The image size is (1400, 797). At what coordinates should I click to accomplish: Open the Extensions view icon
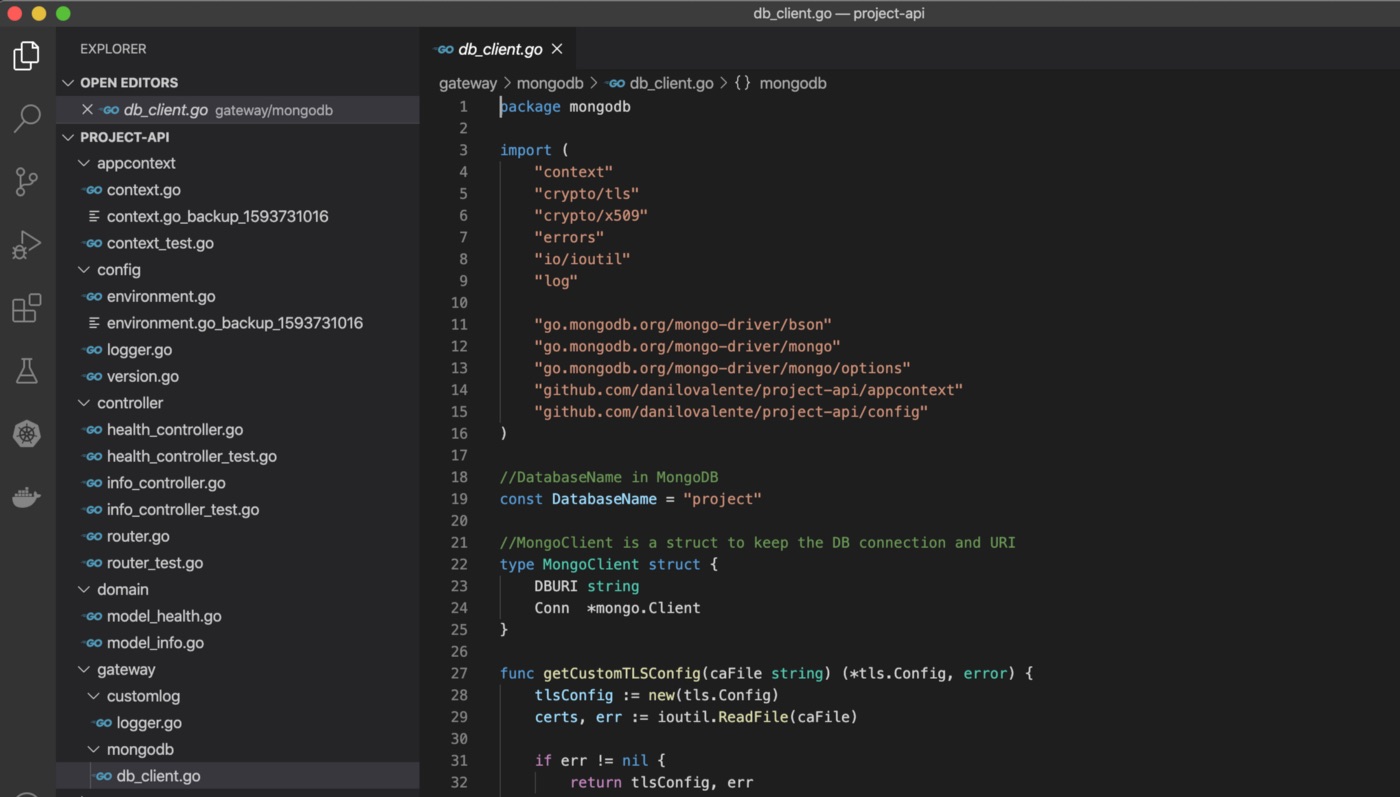(27, 308)
